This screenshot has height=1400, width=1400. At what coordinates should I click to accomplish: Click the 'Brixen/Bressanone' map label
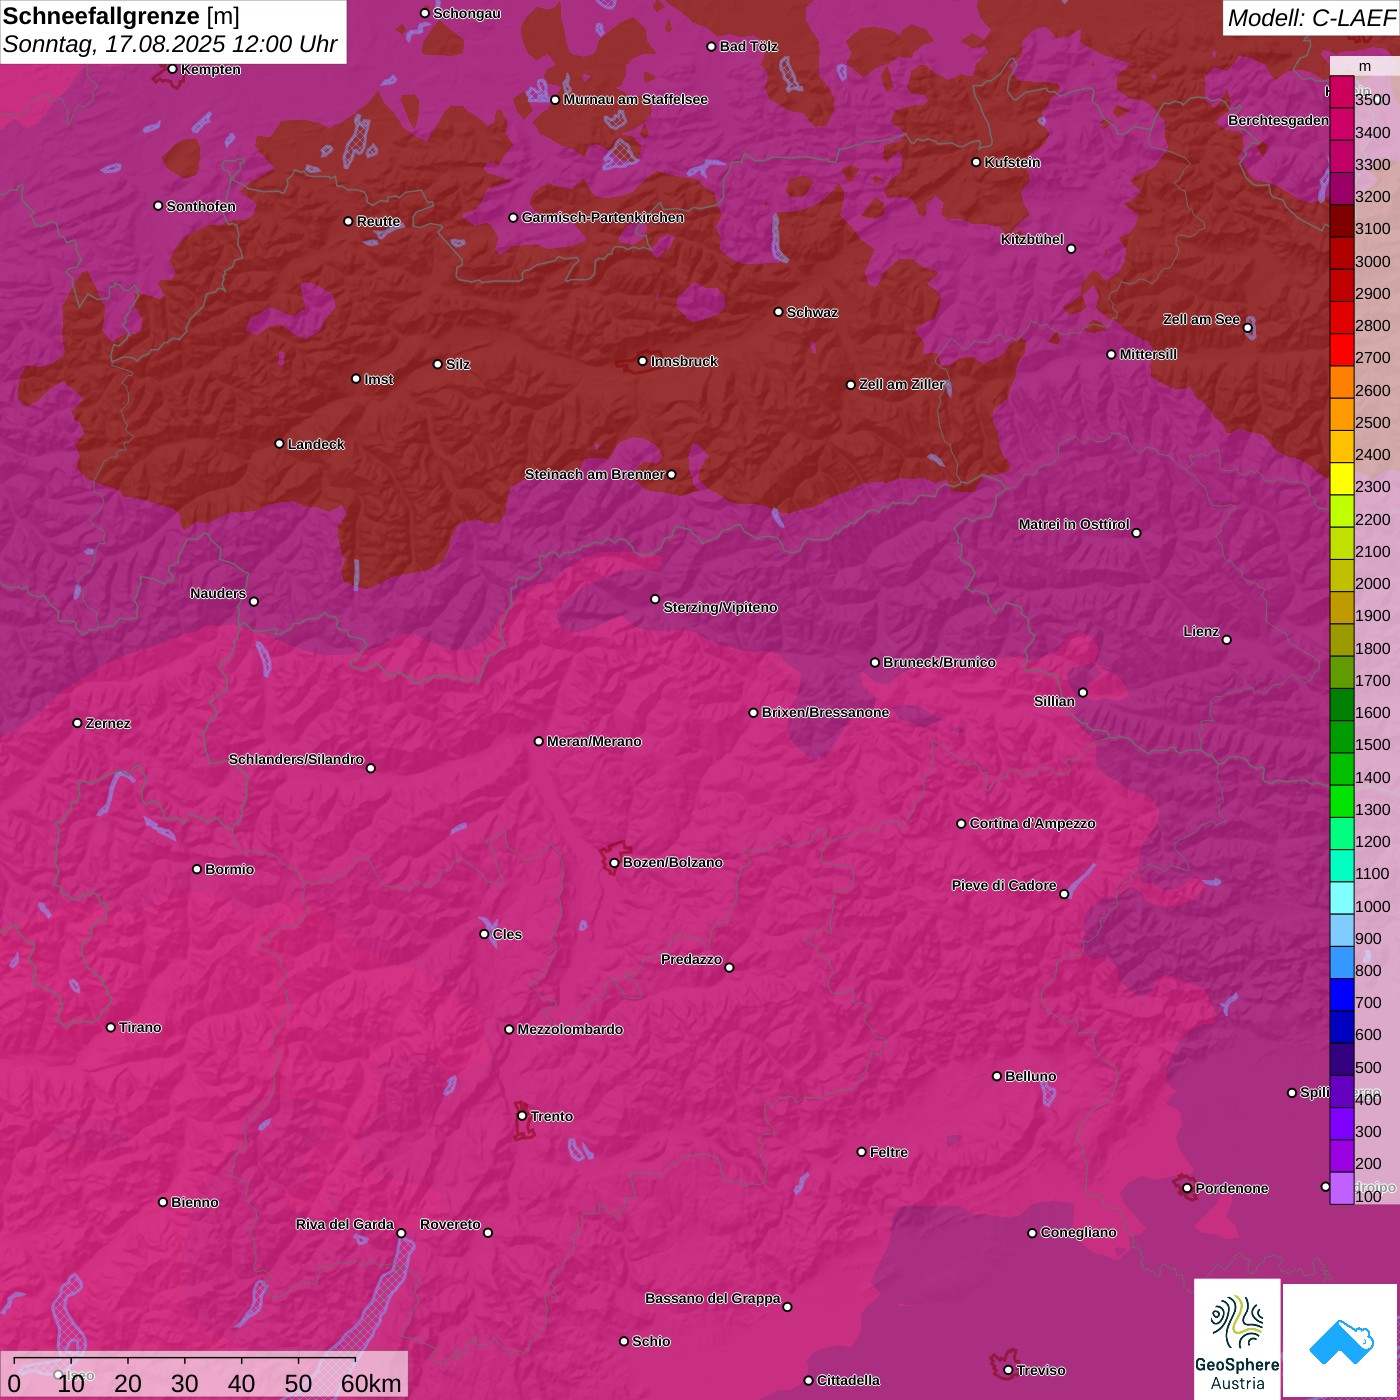[826, 712]
